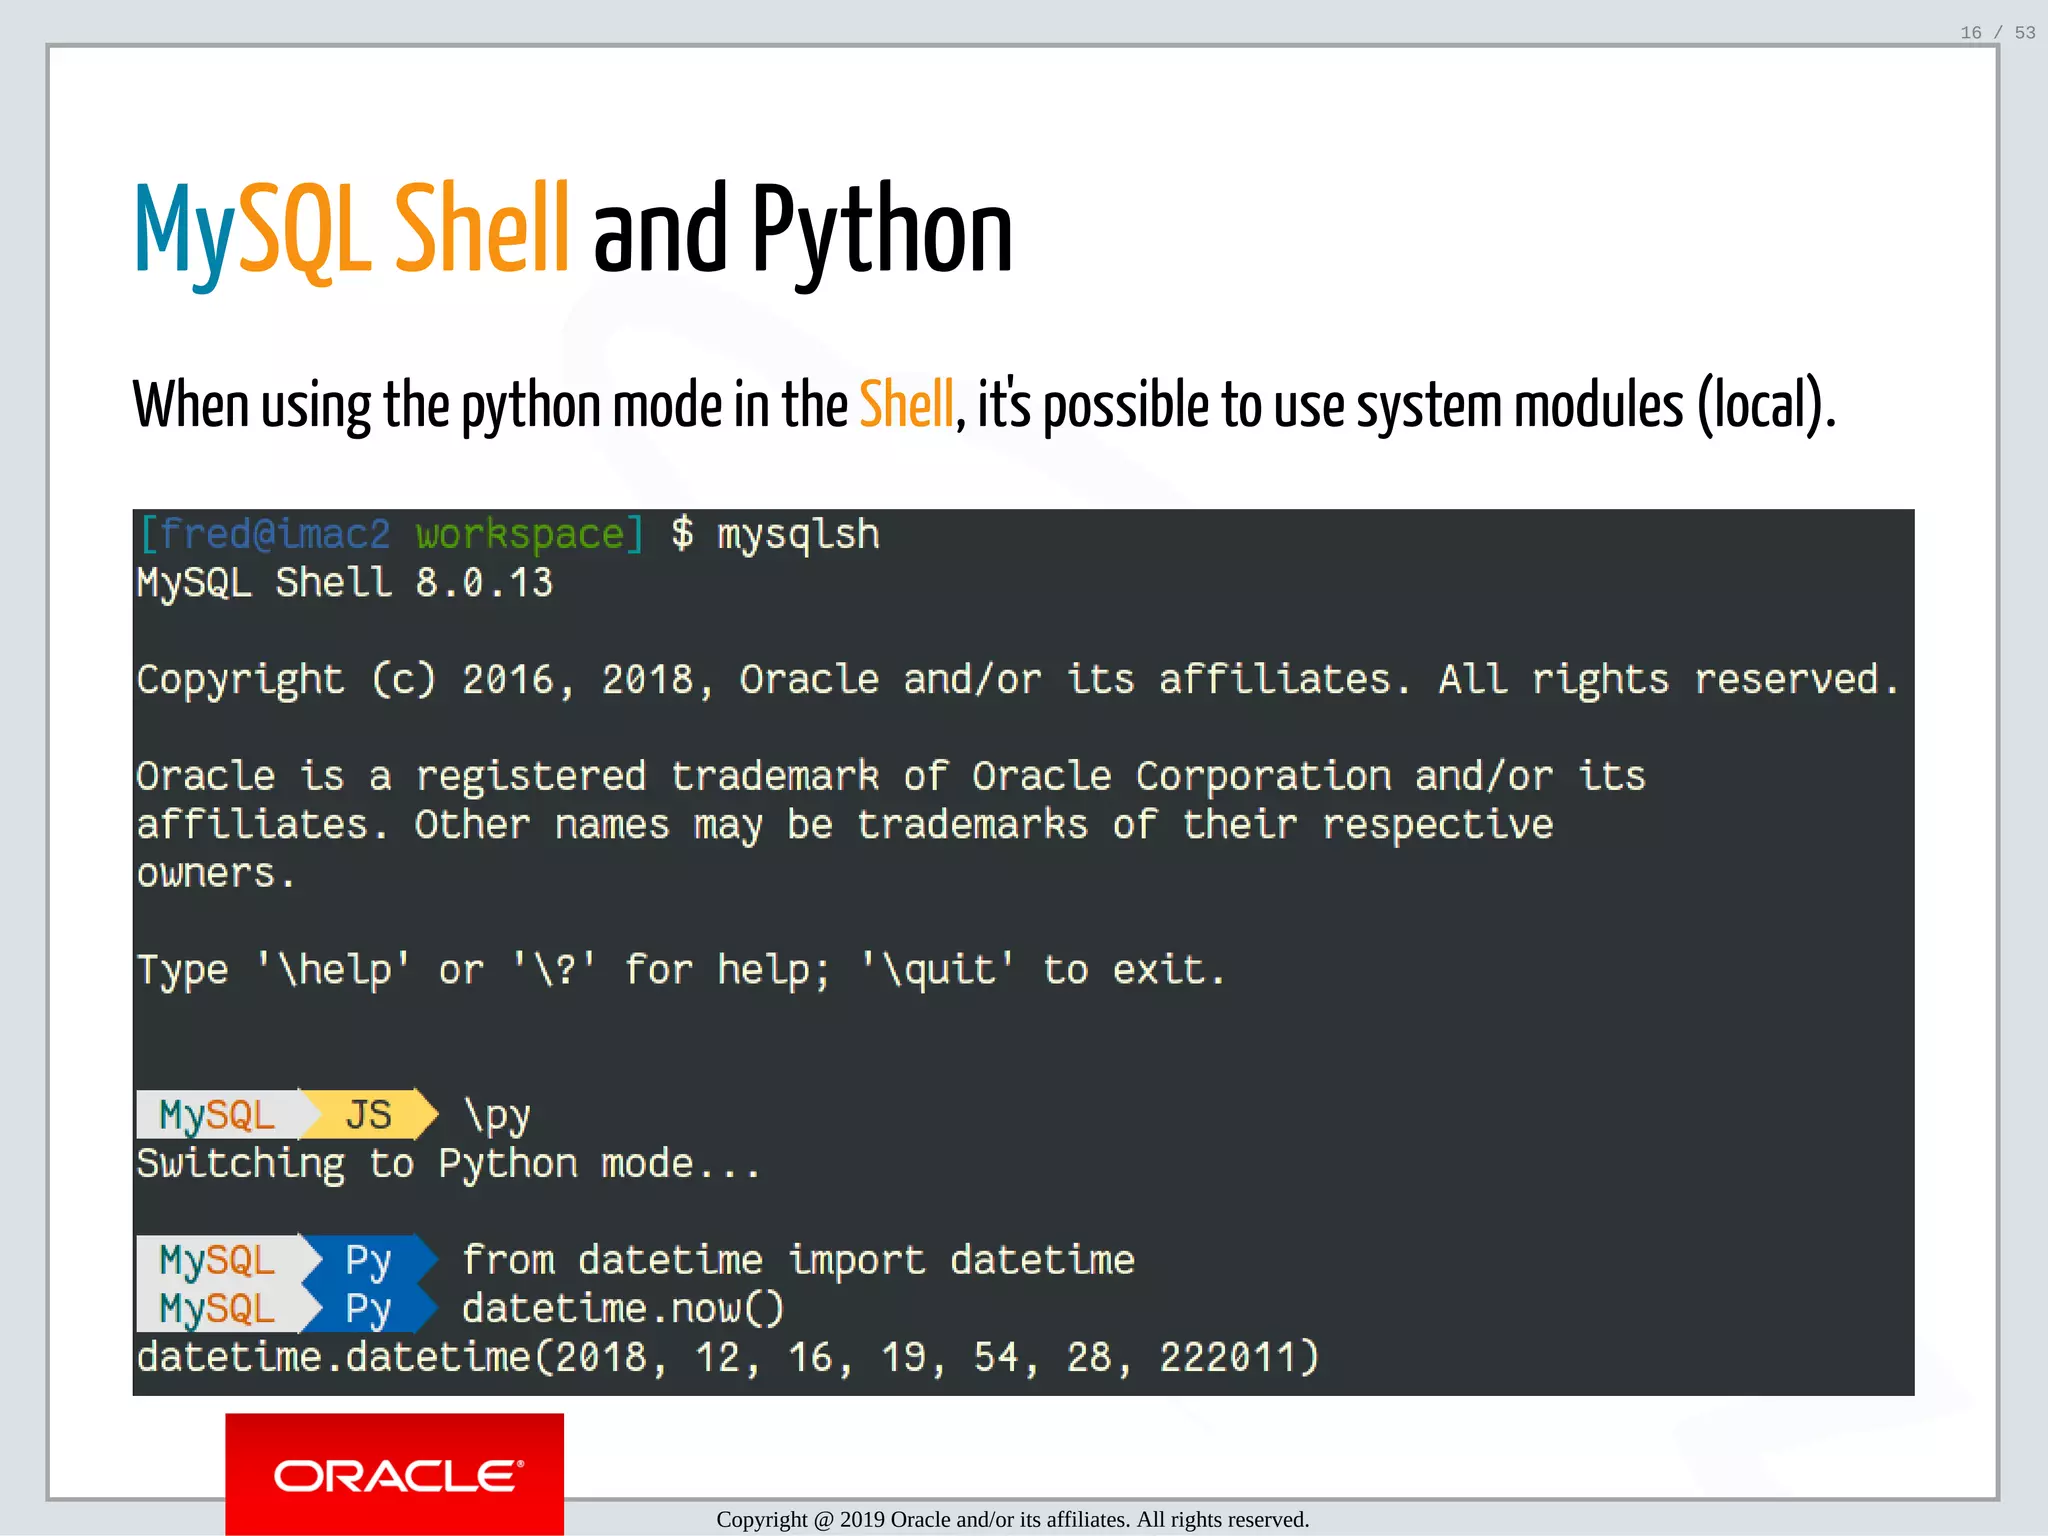Click the 'When using the python mode' sentence
Screen dimensions: 2048x1536
coord(985,405)
